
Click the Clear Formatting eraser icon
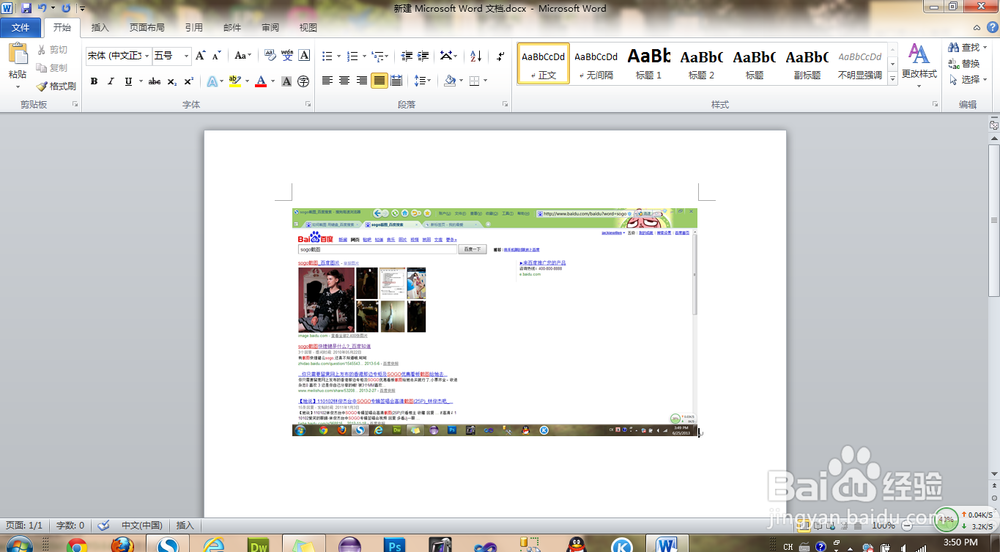[x=270, y=56]
